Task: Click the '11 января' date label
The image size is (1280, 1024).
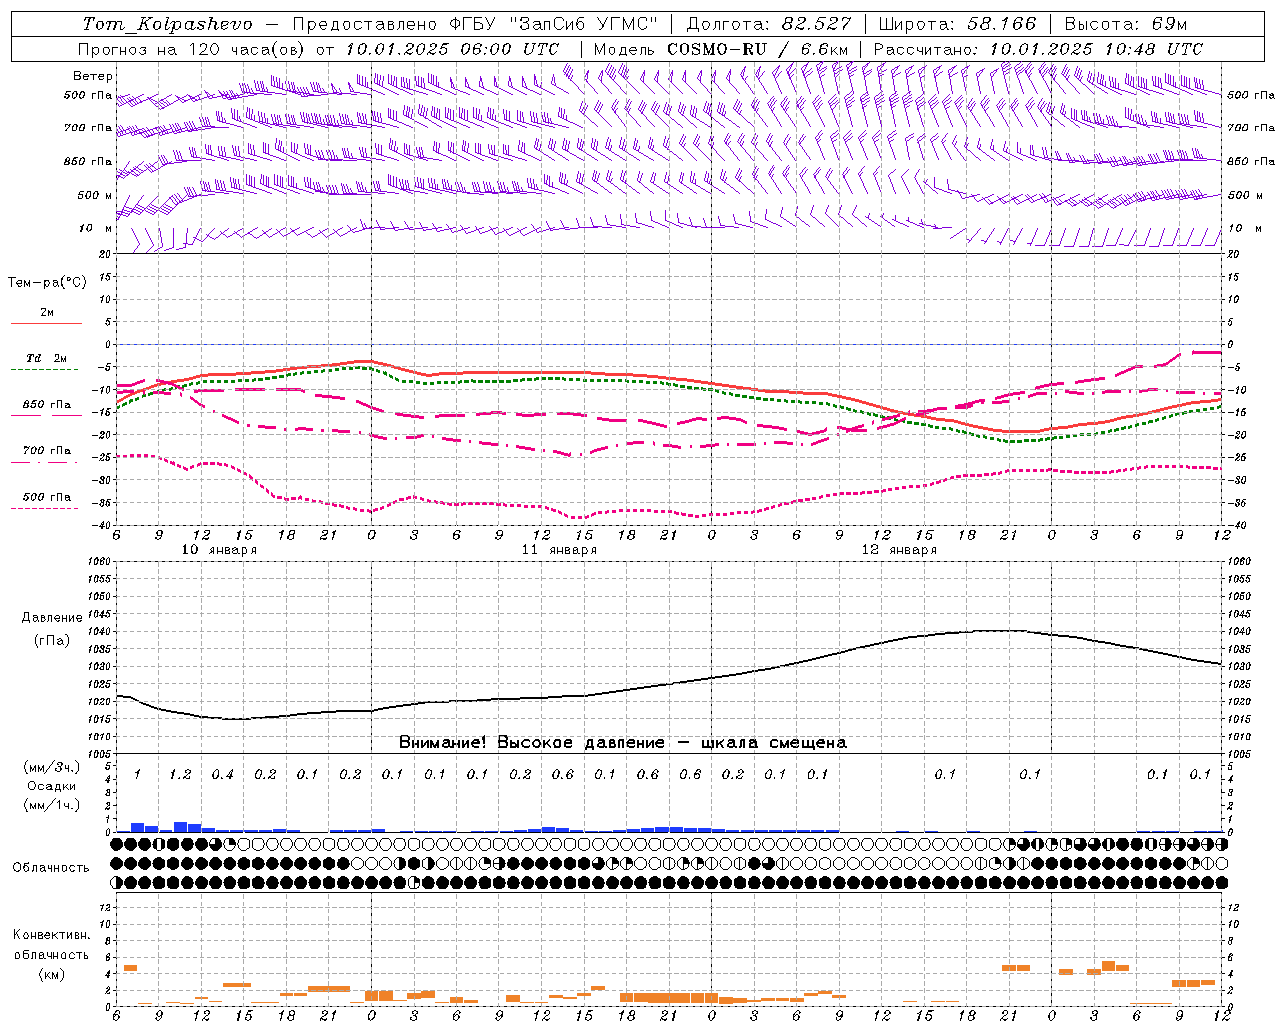Action: point(559,550)
